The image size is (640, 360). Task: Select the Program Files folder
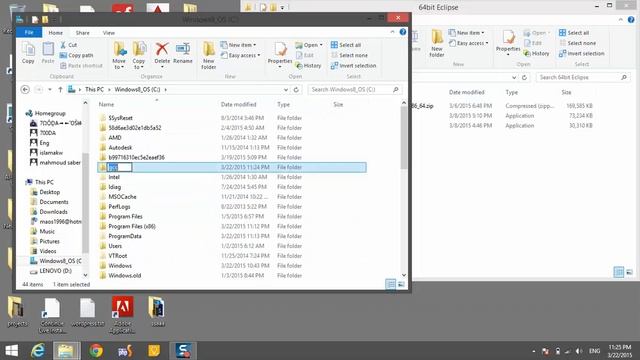click(x=125, y=216)
